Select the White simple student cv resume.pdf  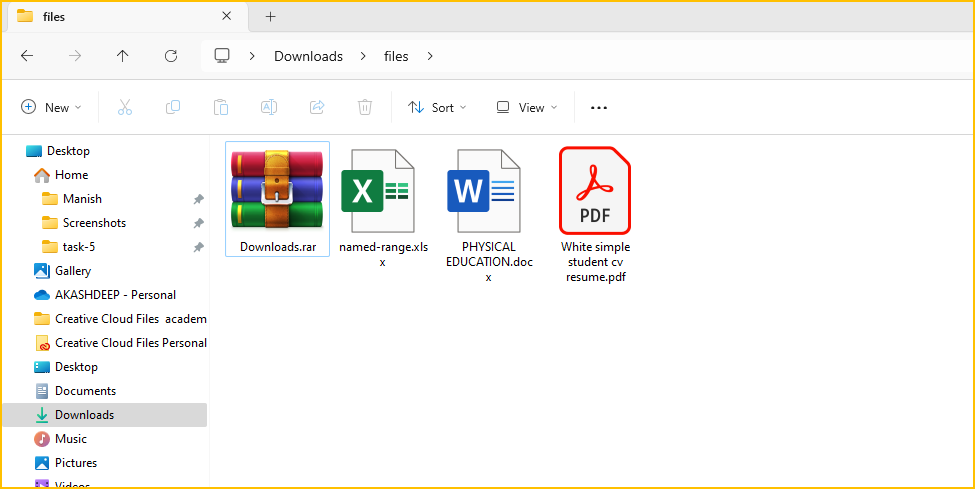coord(595,214)
